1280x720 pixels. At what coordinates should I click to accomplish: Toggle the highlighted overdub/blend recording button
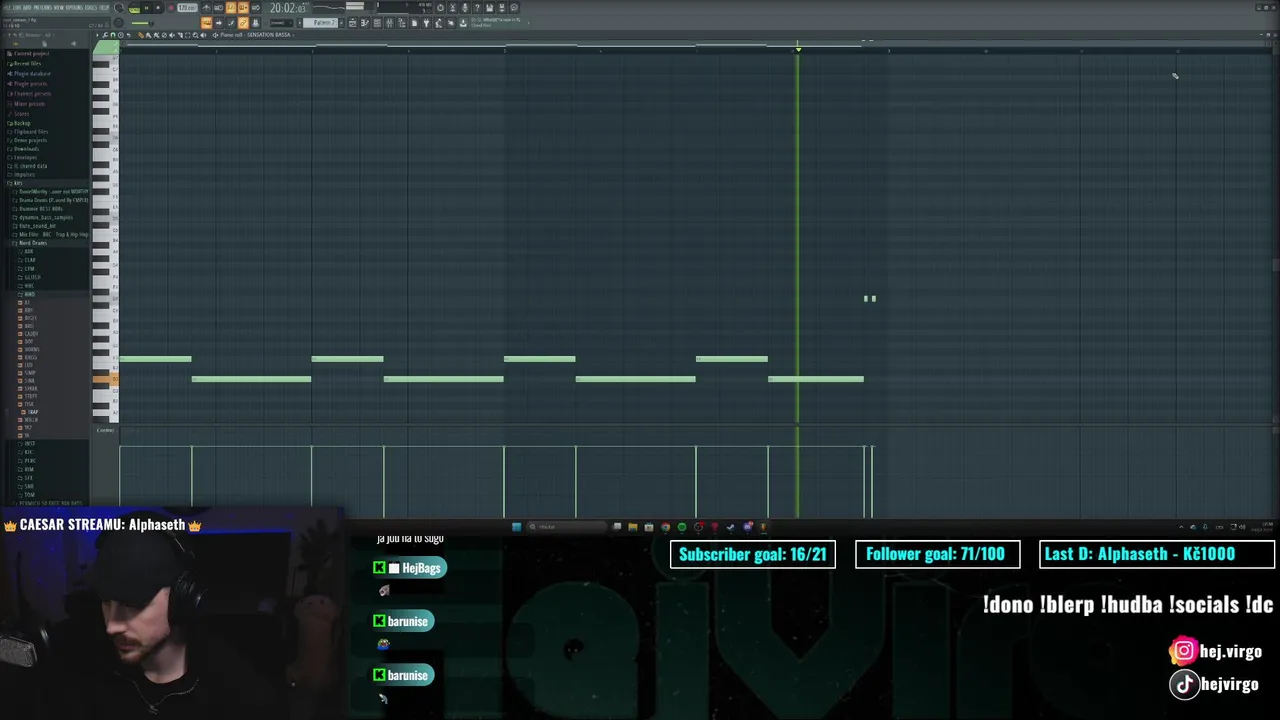point(243,8)
